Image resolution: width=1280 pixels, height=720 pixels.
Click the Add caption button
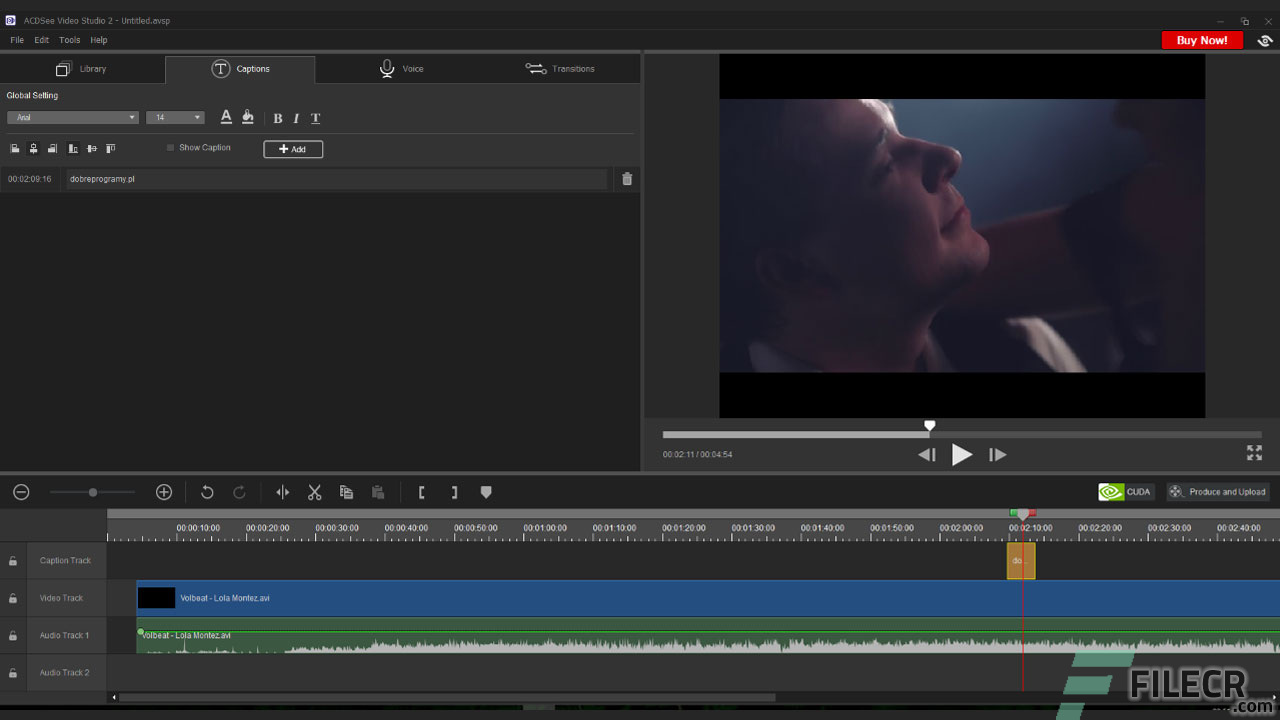293,149
